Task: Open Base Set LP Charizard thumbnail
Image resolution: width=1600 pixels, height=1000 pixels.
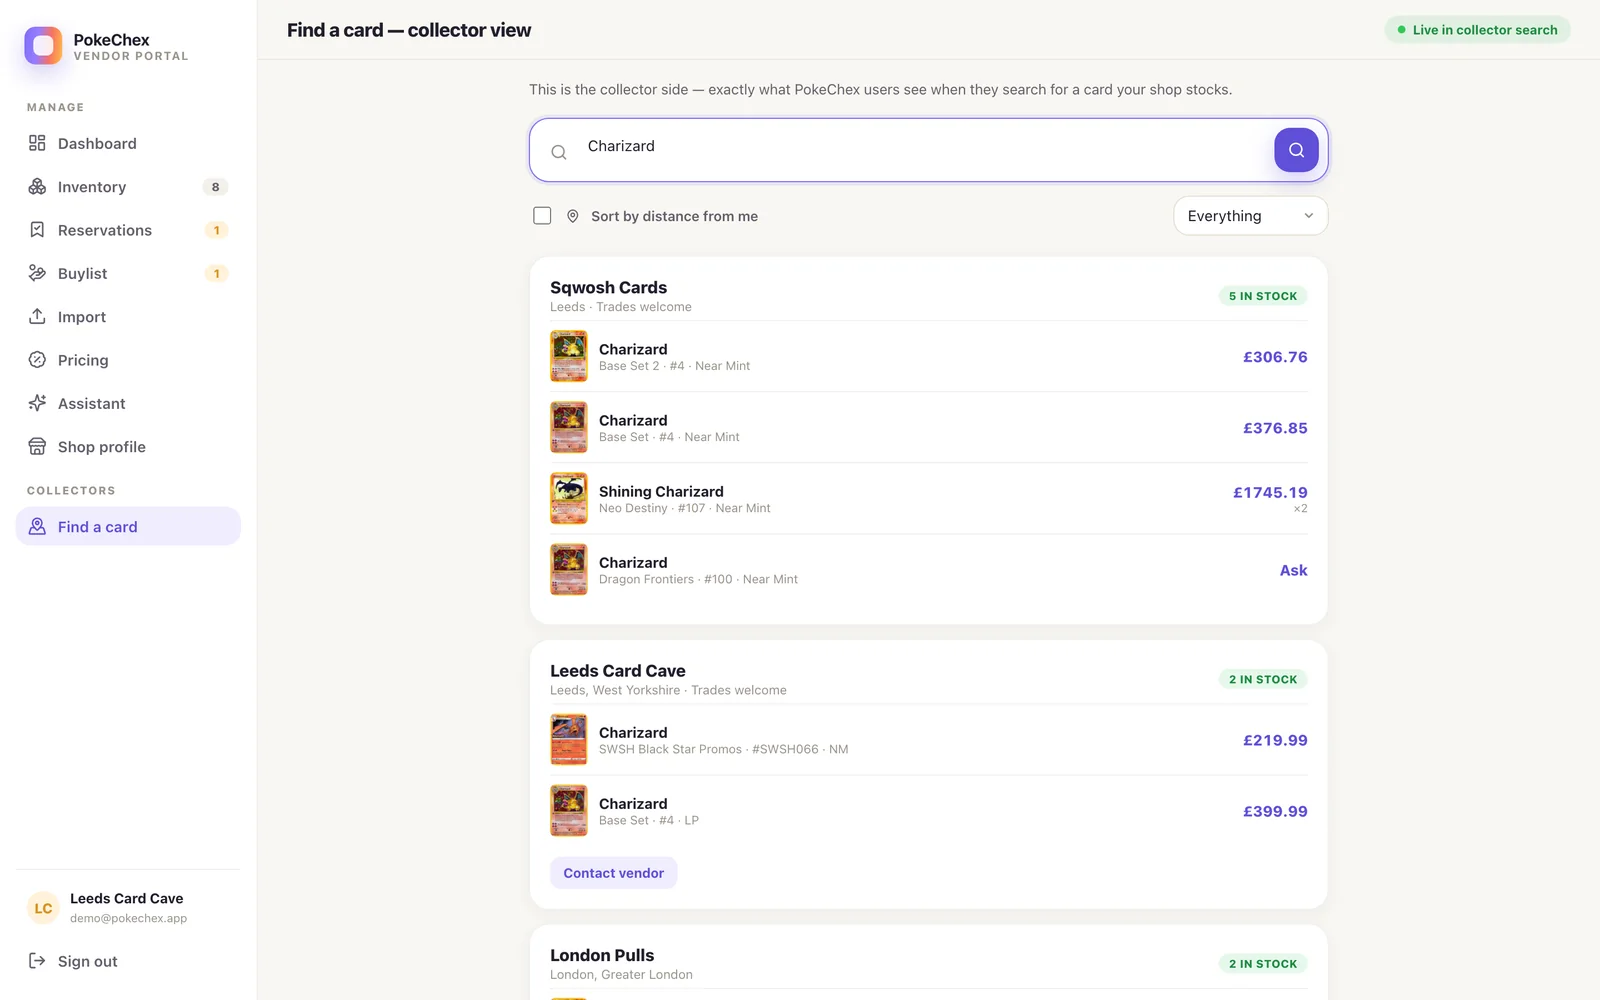Action: (x=569, y=810)
